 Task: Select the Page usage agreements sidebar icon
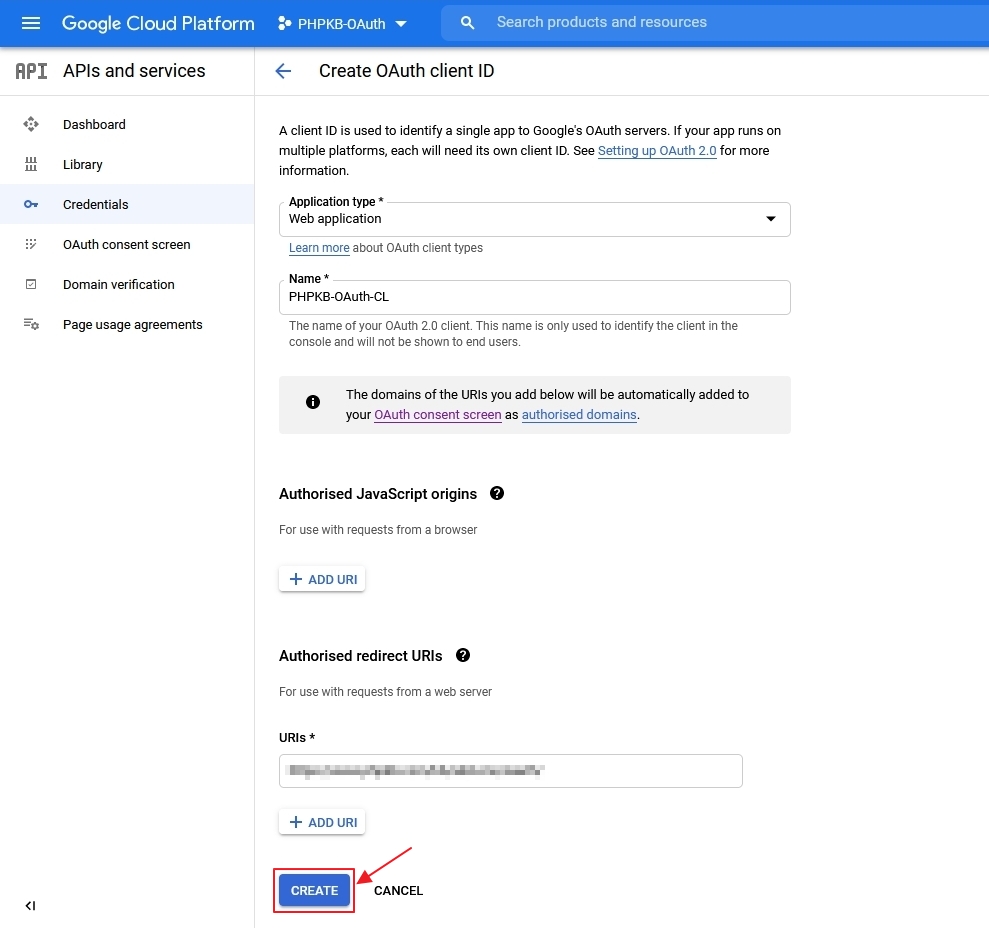click(31, 324)
